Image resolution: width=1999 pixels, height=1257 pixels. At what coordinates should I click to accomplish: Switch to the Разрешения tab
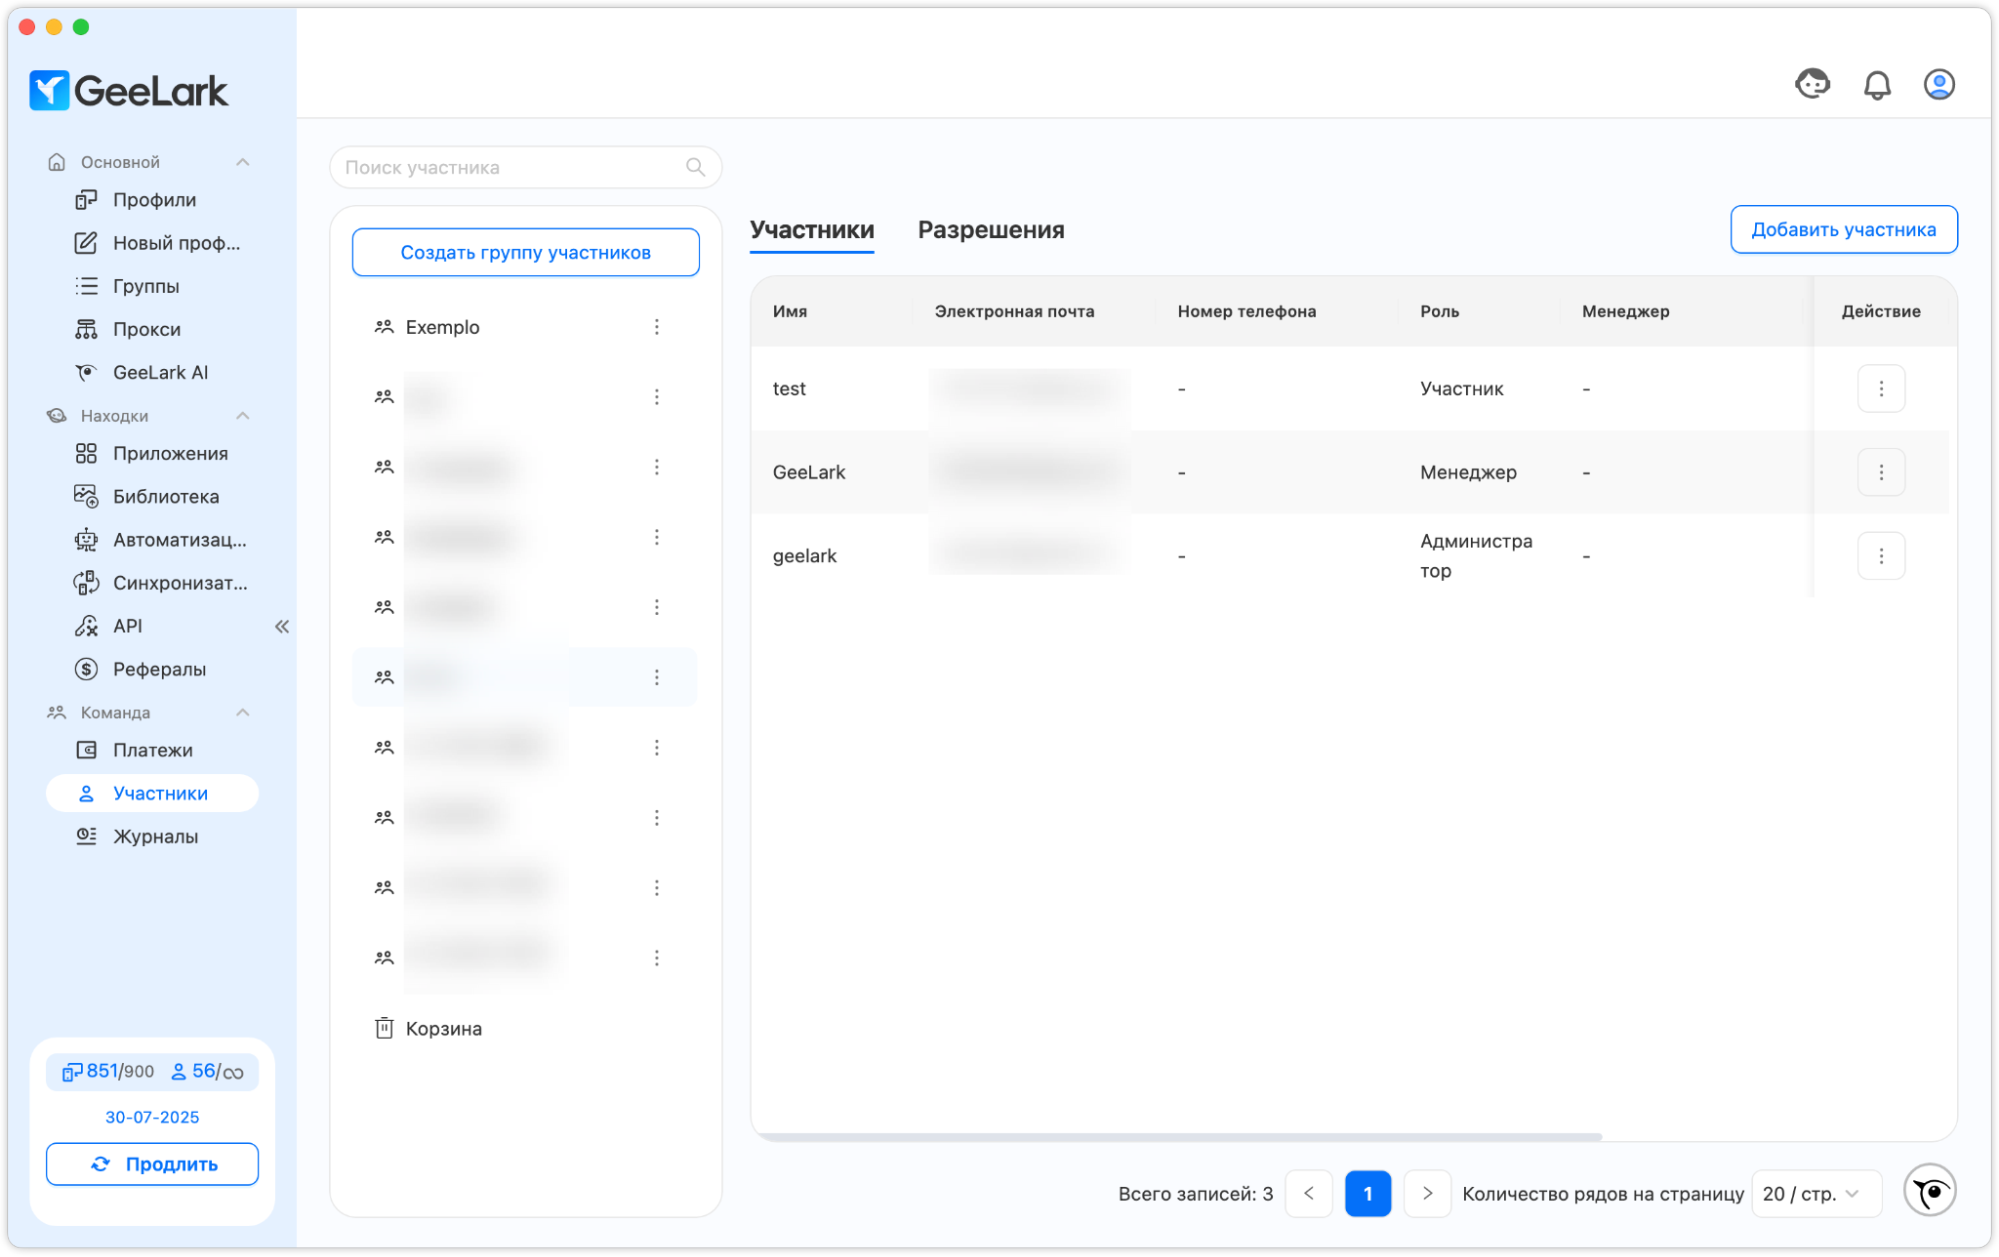990,230
